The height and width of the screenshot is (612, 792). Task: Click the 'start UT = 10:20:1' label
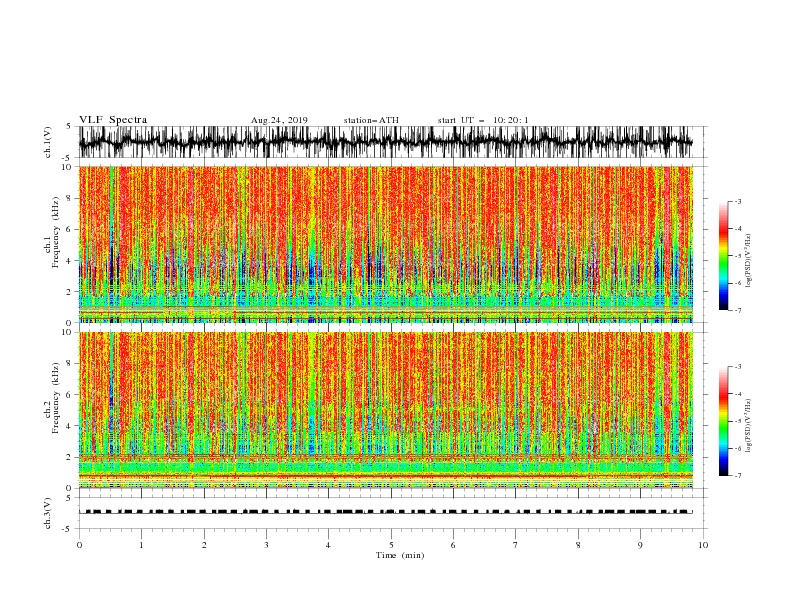pyautogui.click(x=483, y=121)
